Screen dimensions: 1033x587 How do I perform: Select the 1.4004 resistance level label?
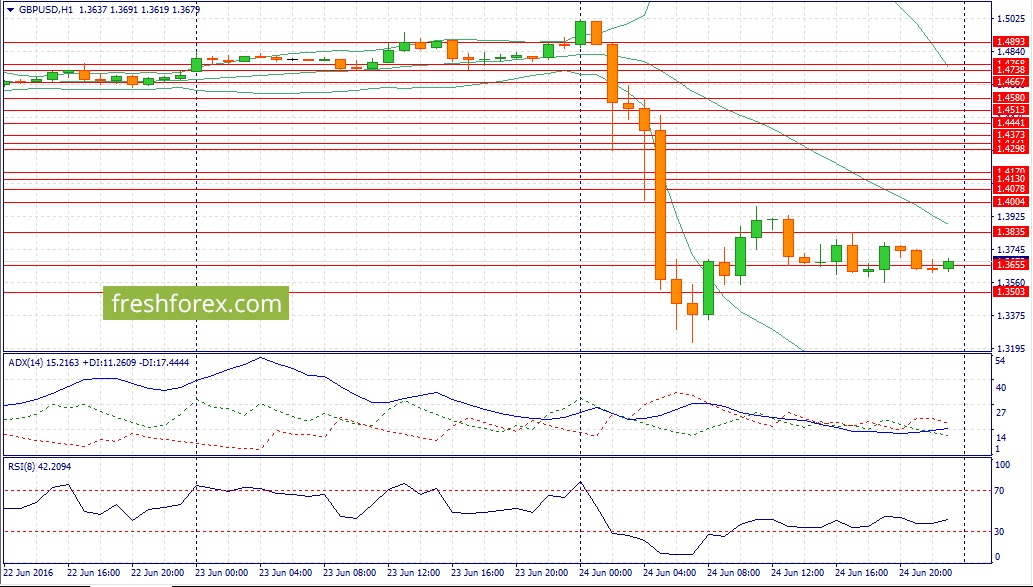(x=1009, y=202)
